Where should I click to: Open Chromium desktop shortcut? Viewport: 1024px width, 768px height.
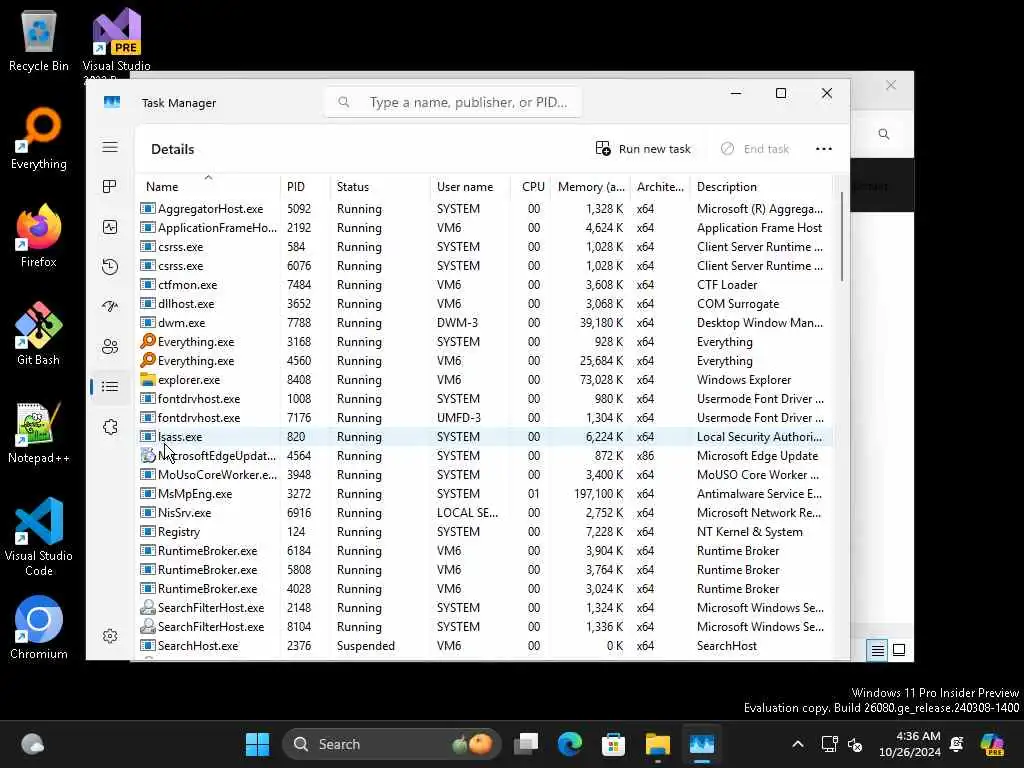tap(39, 628)
